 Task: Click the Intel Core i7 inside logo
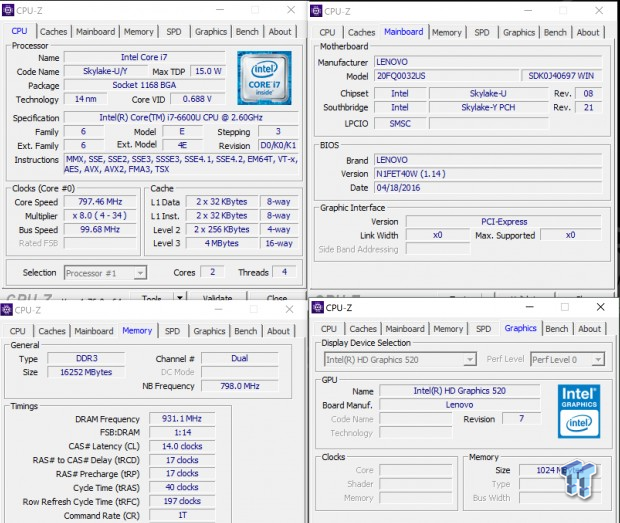264,78
